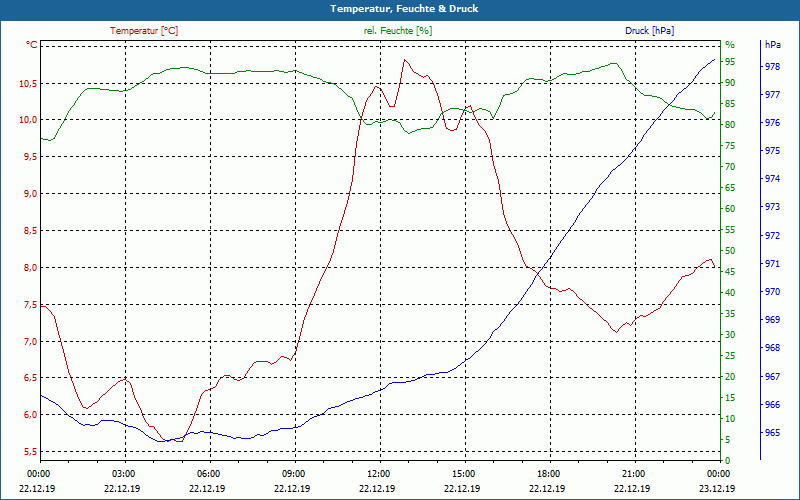Click the 20 tick on the humidity axis
800x500 pixels.
coord(730,377)
